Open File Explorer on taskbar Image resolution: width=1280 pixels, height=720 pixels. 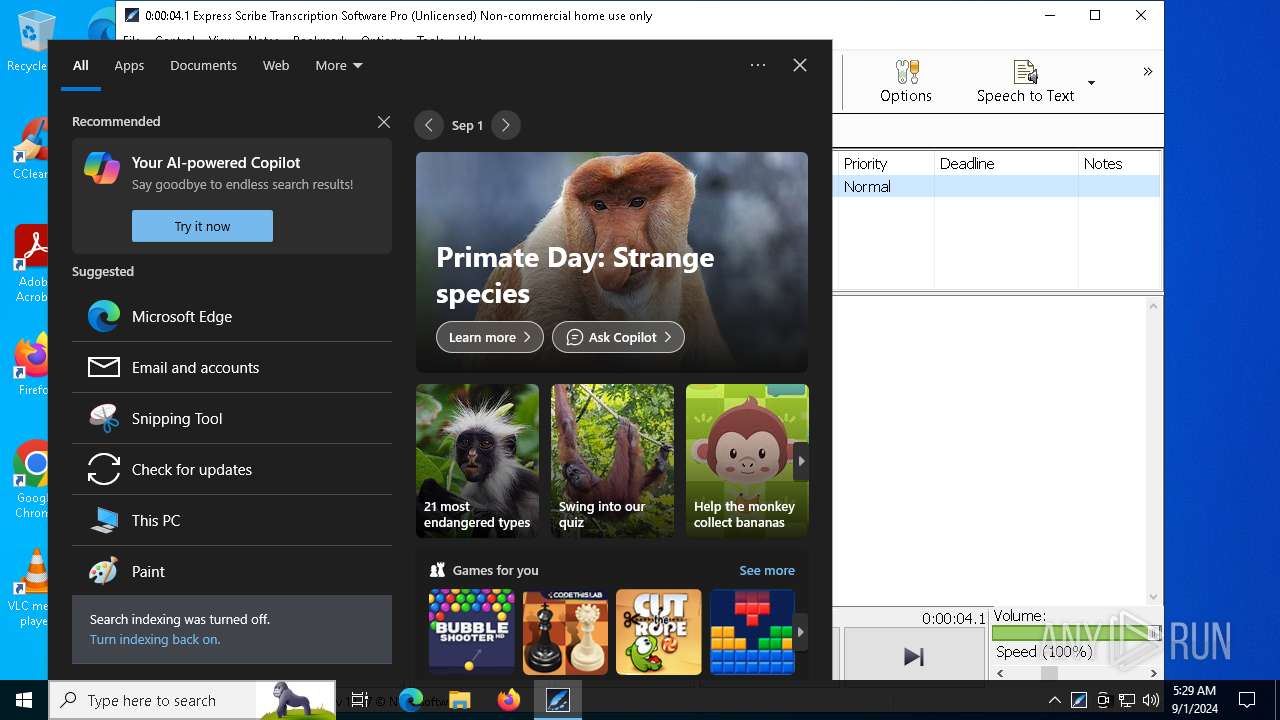click(x=460, y=700)
